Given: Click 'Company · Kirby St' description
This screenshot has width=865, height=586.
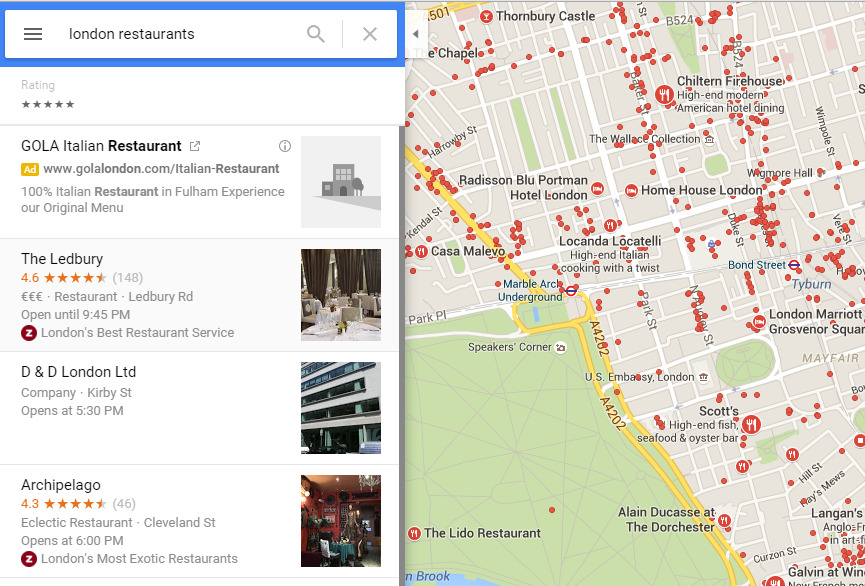Looking at the screenshot, I should [x=76, y=393].
